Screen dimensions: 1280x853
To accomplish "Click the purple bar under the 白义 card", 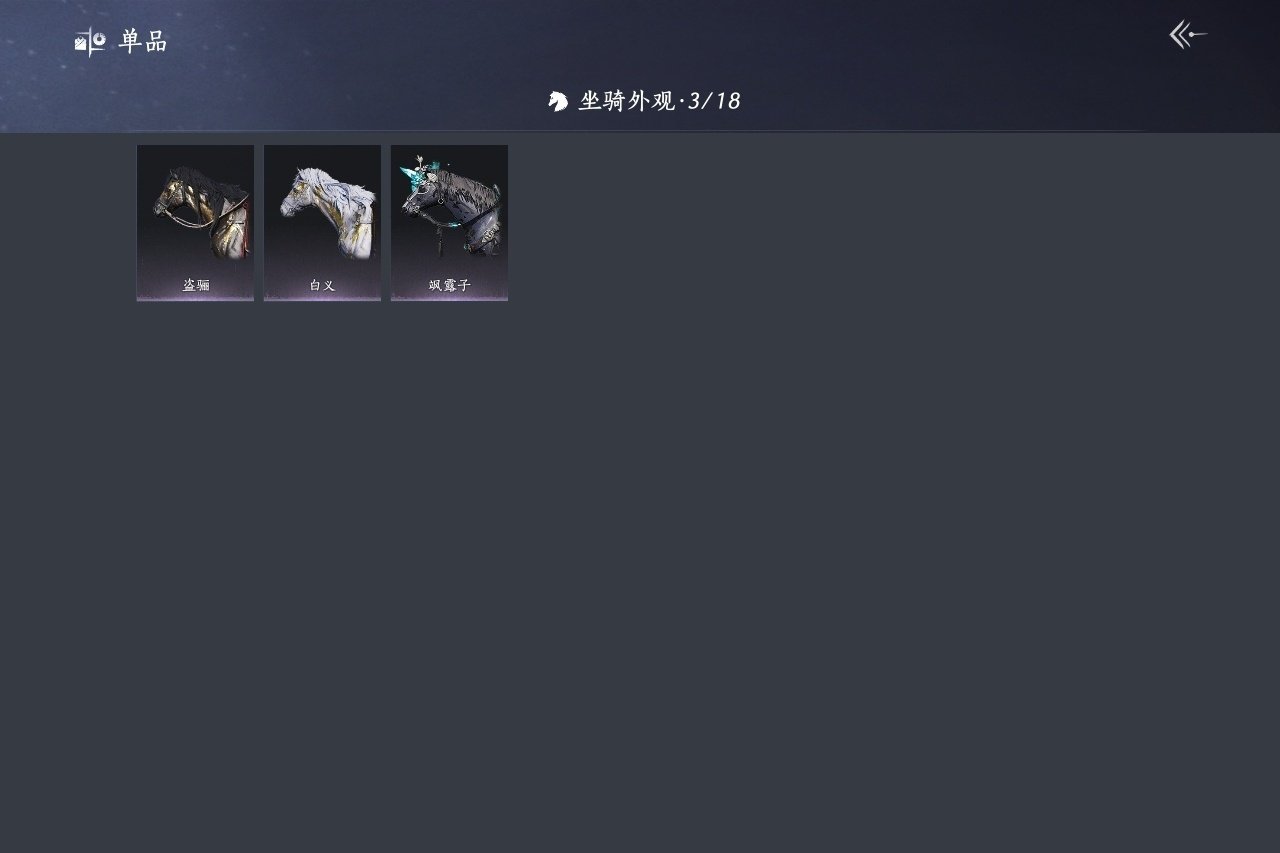I will pos(322,298).
